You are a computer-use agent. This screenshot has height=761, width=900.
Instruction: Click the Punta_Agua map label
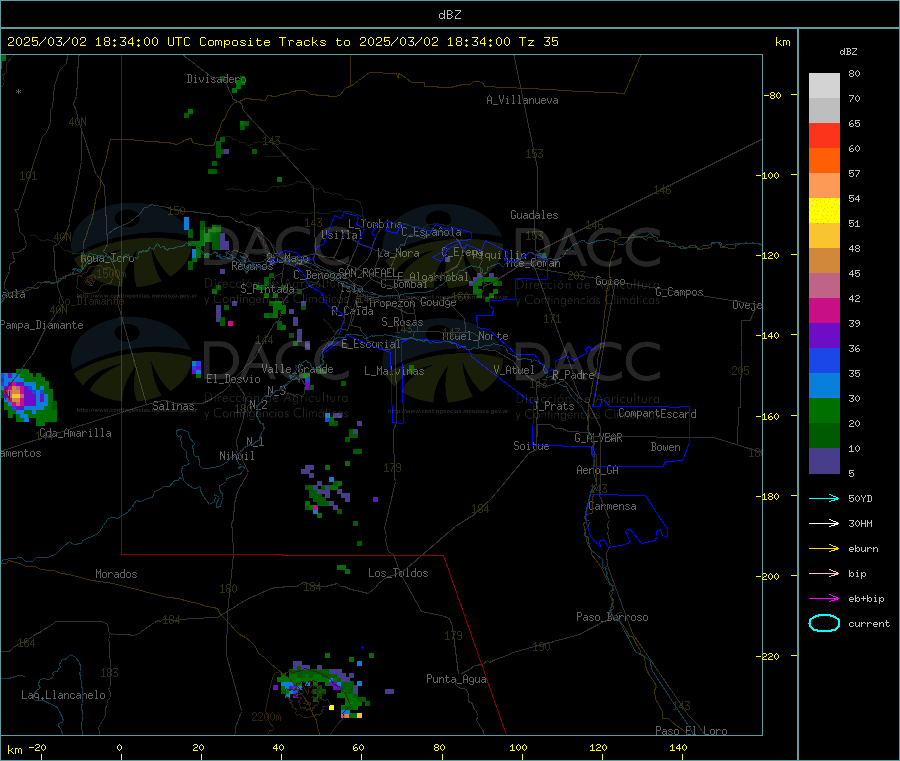456,679
